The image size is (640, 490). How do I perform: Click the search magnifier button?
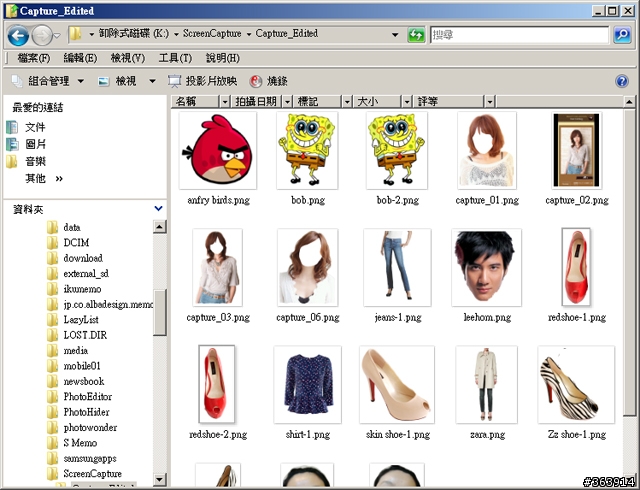pos(622,35)
